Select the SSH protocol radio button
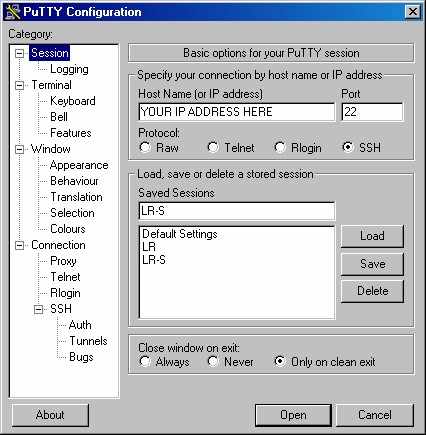 click(x=348, y=147)
